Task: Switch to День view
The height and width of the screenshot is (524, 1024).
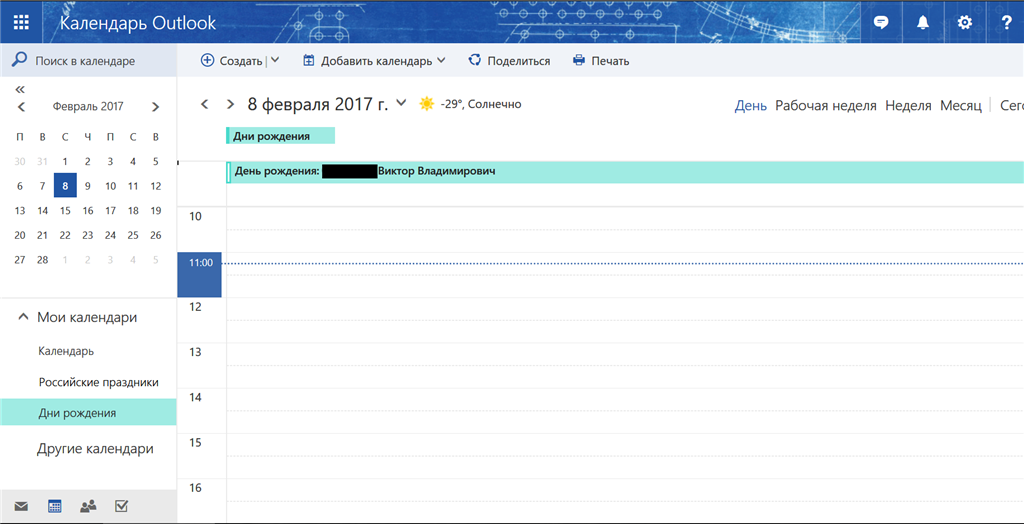Action: tap(750, 106)
